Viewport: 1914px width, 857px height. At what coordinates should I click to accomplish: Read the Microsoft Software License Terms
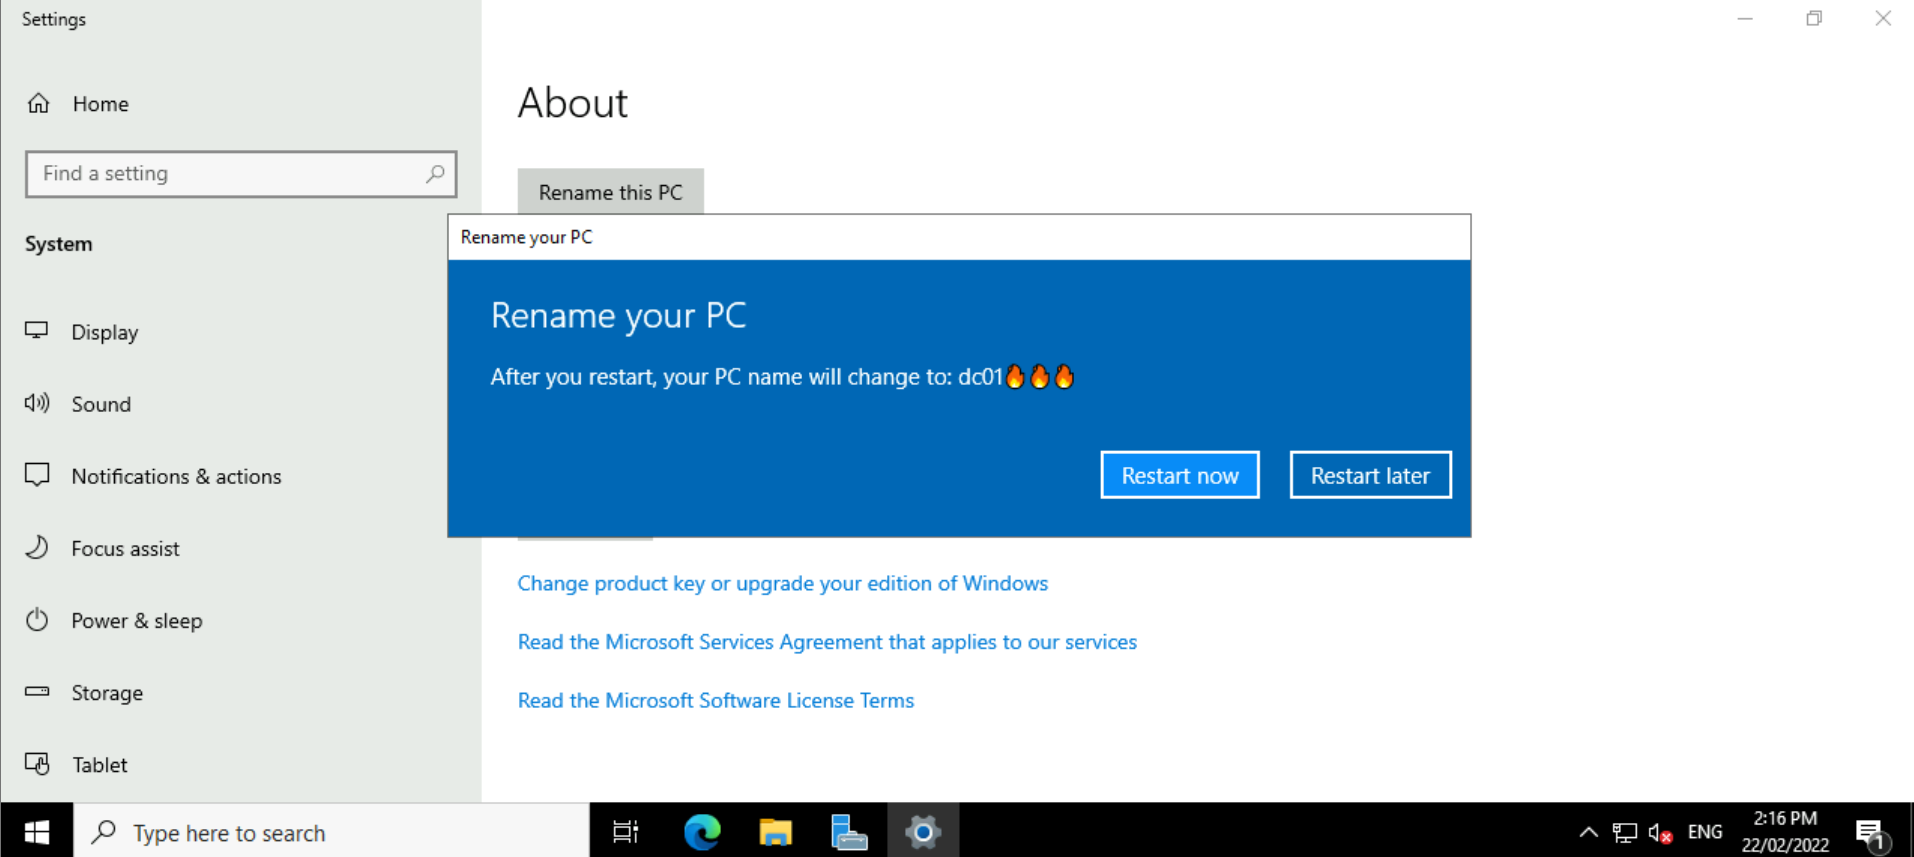point(715,700)
